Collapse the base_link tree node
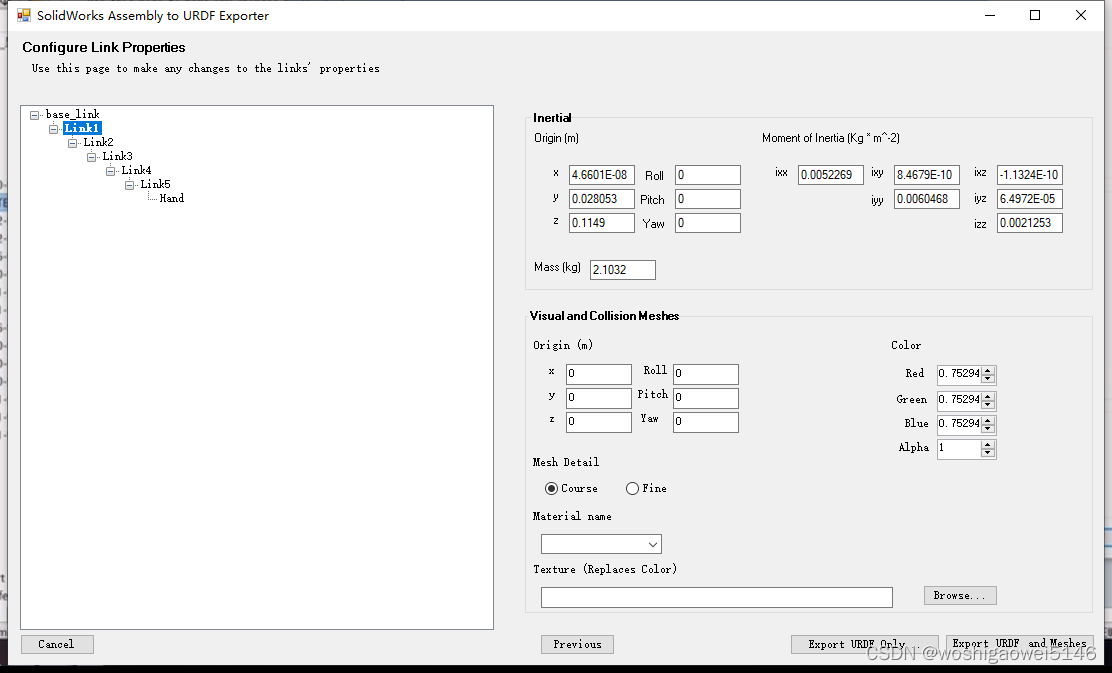The height and width of the screenshot is (673, 1112). click(x=34, y=115)
